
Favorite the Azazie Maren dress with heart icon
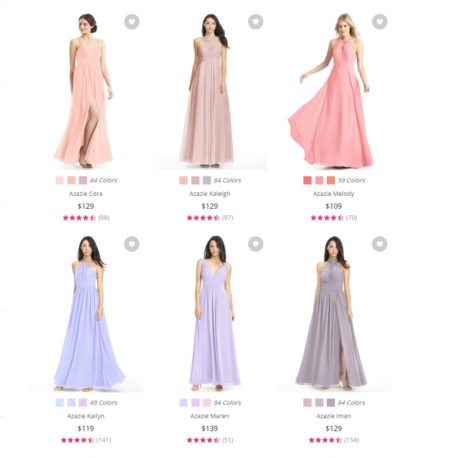pos(256,244)
